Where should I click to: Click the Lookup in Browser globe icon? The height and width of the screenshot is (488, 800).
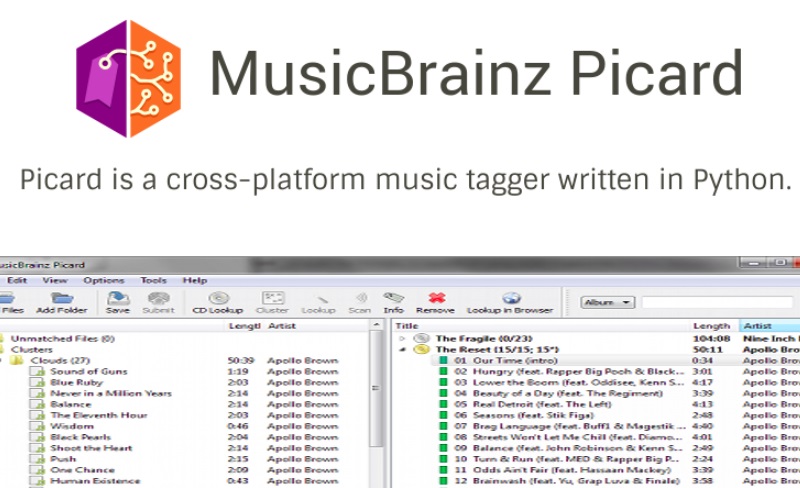511,298
